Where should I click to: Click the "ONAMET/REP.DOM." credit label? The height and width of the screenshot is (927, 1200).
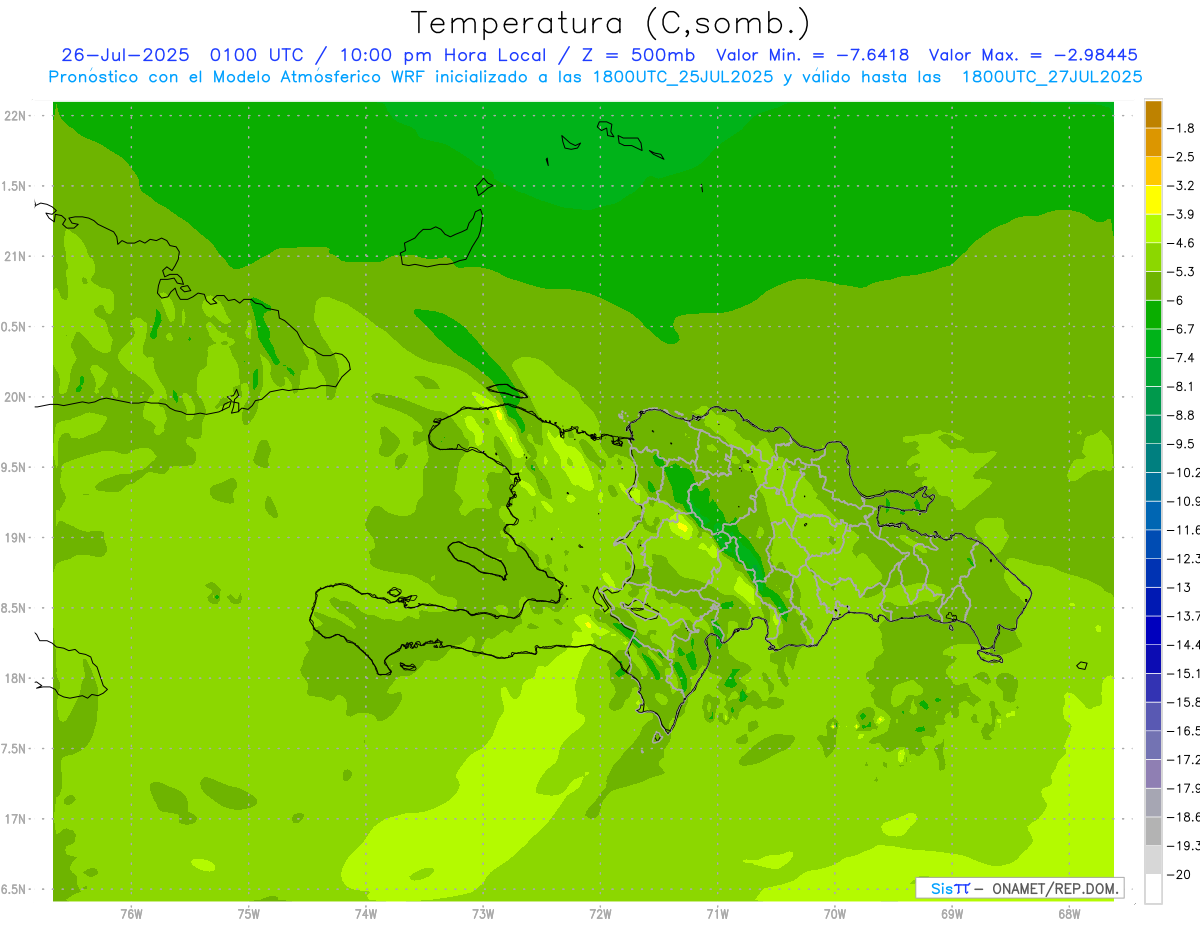(x=1056, y=888)
